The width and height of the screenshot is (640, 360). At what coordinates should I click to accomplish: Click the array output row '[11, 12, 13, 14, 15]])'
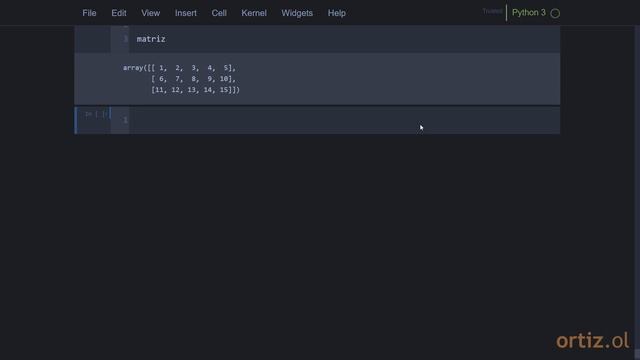(x=196, y=90)
